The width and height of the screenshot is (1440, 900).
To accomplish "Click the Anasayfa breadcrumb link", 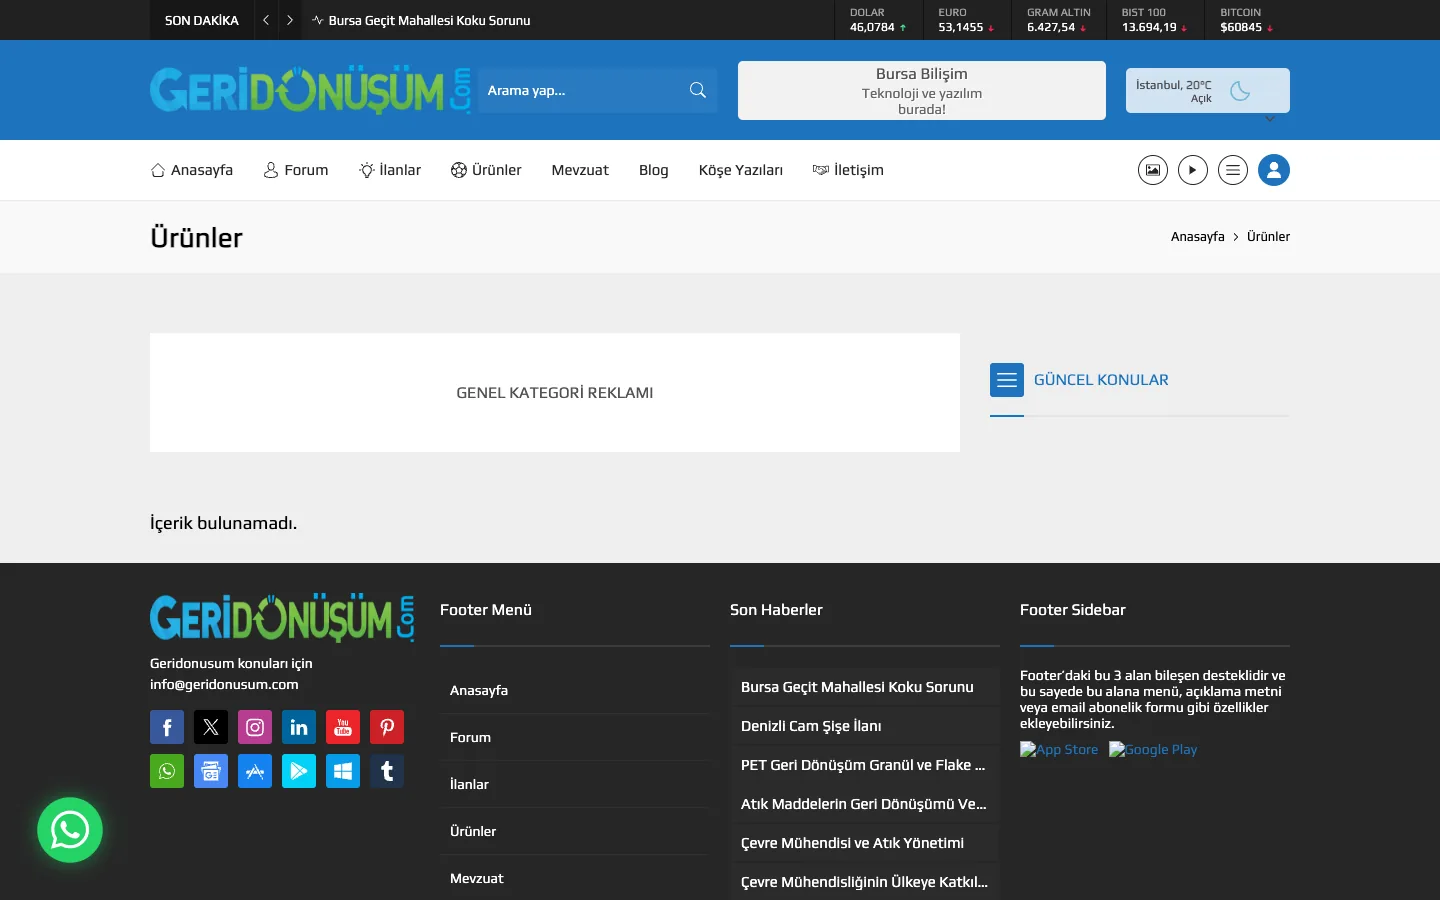I will coord(1198,237).
